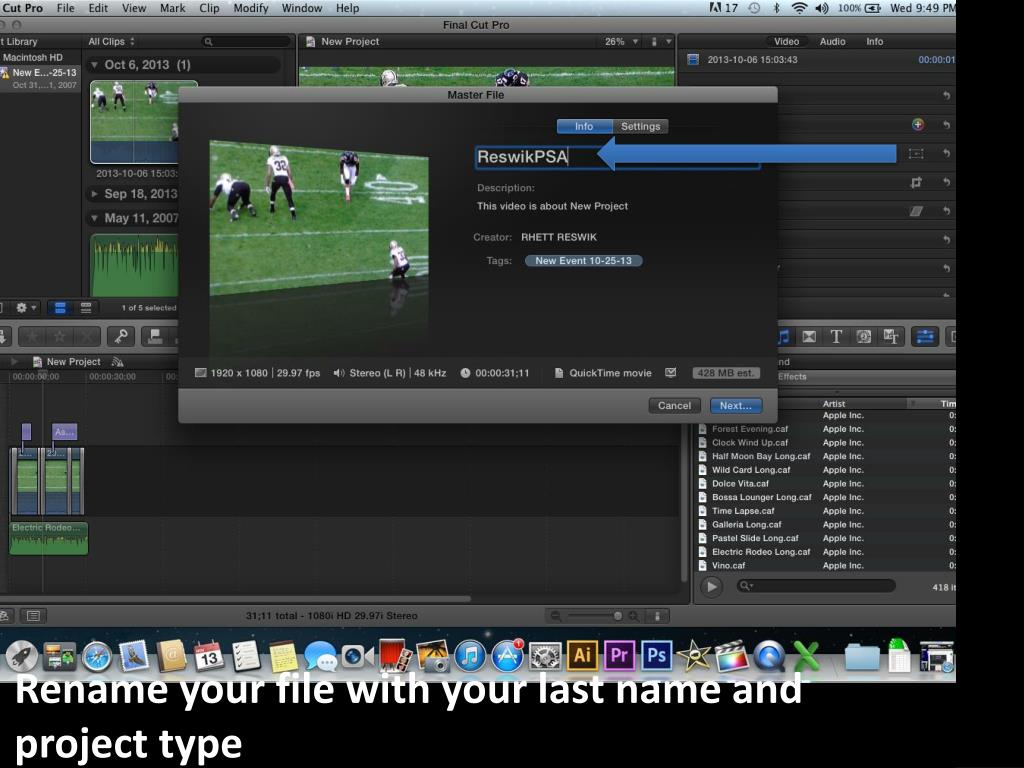Open Final Cut Pro clapperboard in dock
1024x768 pixels.
tap(731, 655)
